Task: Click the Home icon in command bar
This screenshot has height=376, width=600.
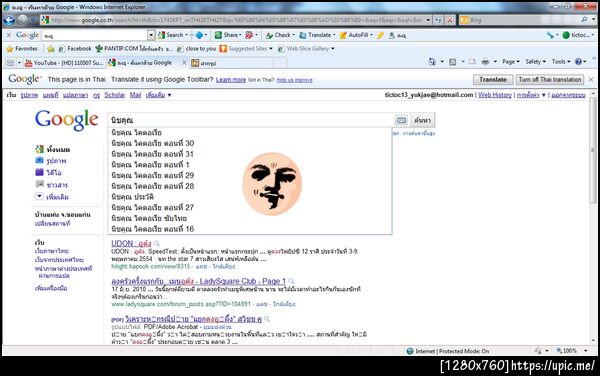Action: [x=432, y=62]
